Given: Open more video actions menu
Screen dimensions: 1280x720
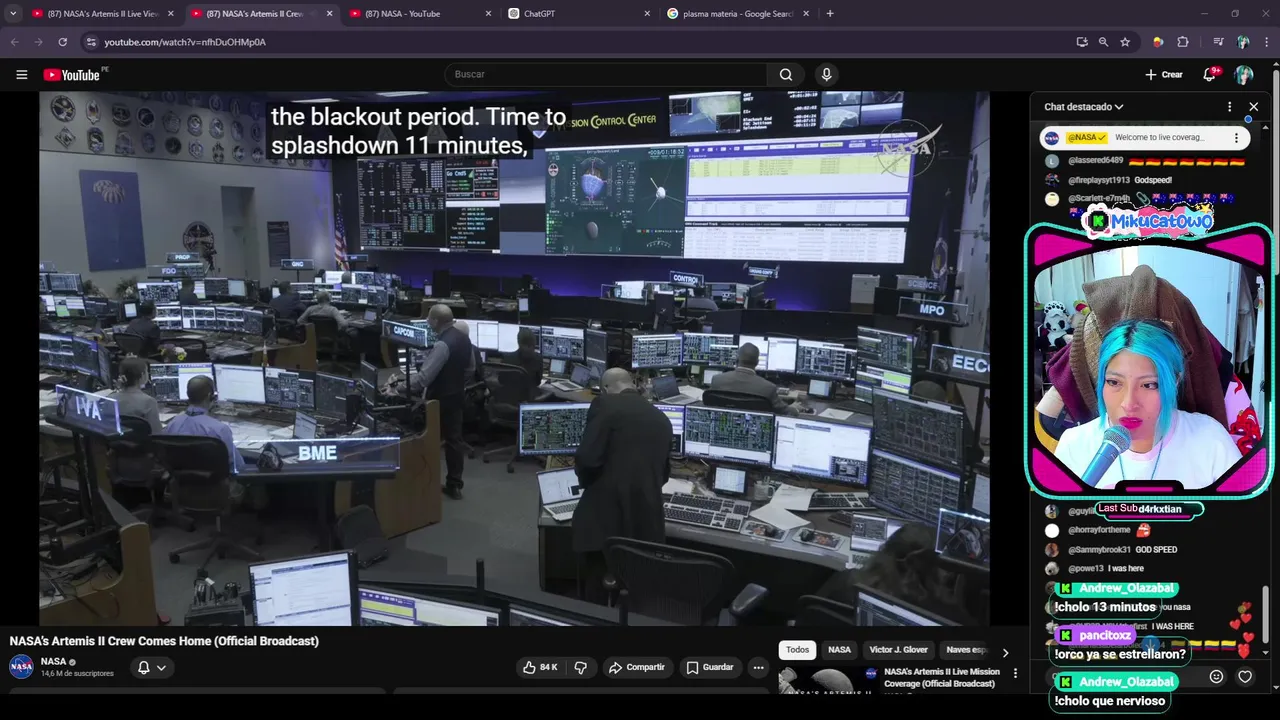Looking at the screenshot, I should (x=759, y=667).
